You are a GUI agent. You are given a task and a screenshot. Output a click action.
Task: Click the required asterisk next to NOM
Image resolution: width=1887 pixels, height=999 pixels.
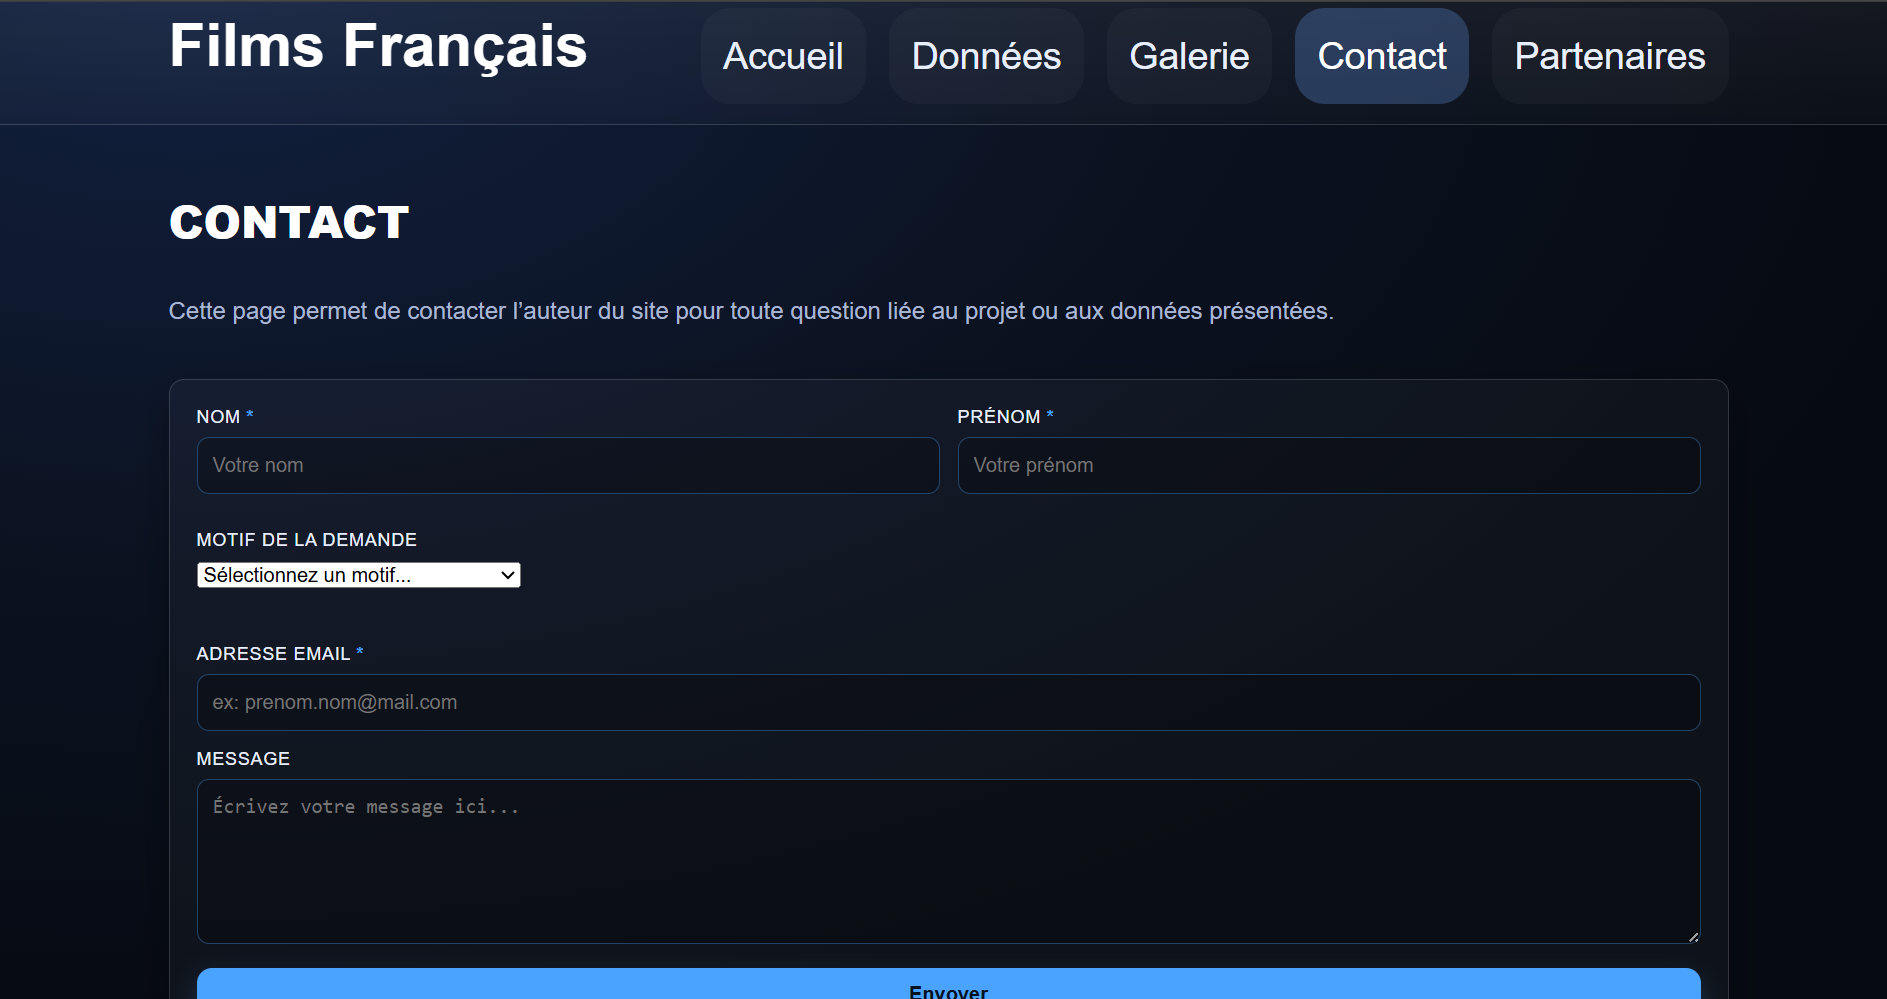(250, 414)
